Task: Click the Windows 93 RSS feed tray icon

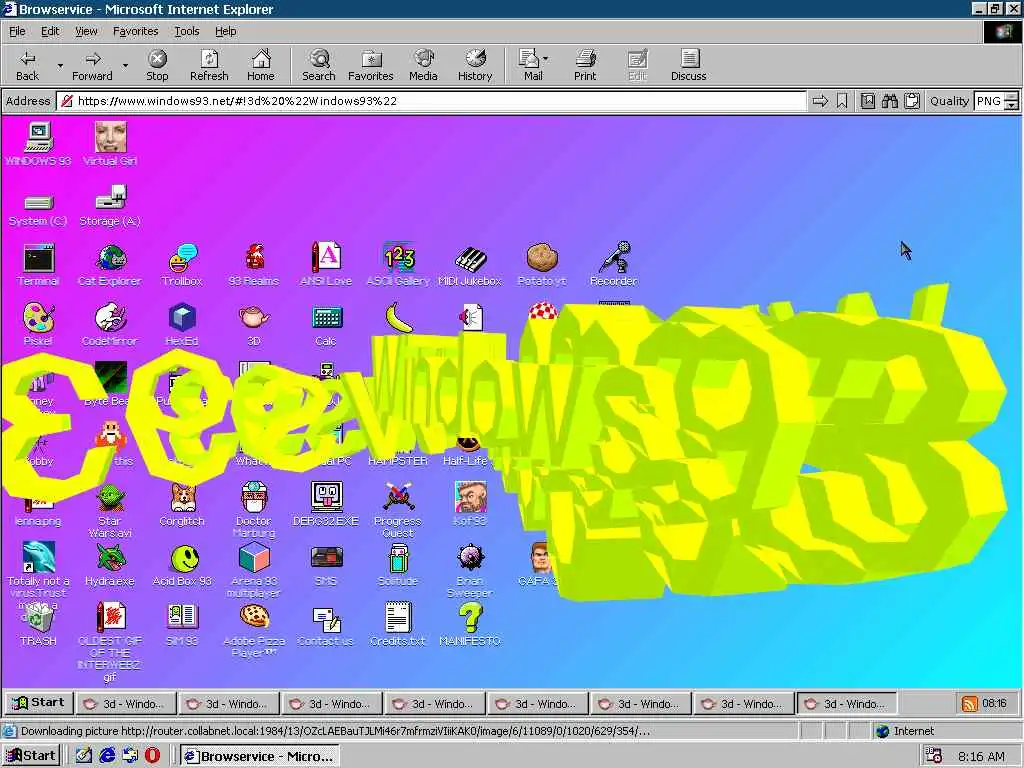Action: (x=970, y=703)
